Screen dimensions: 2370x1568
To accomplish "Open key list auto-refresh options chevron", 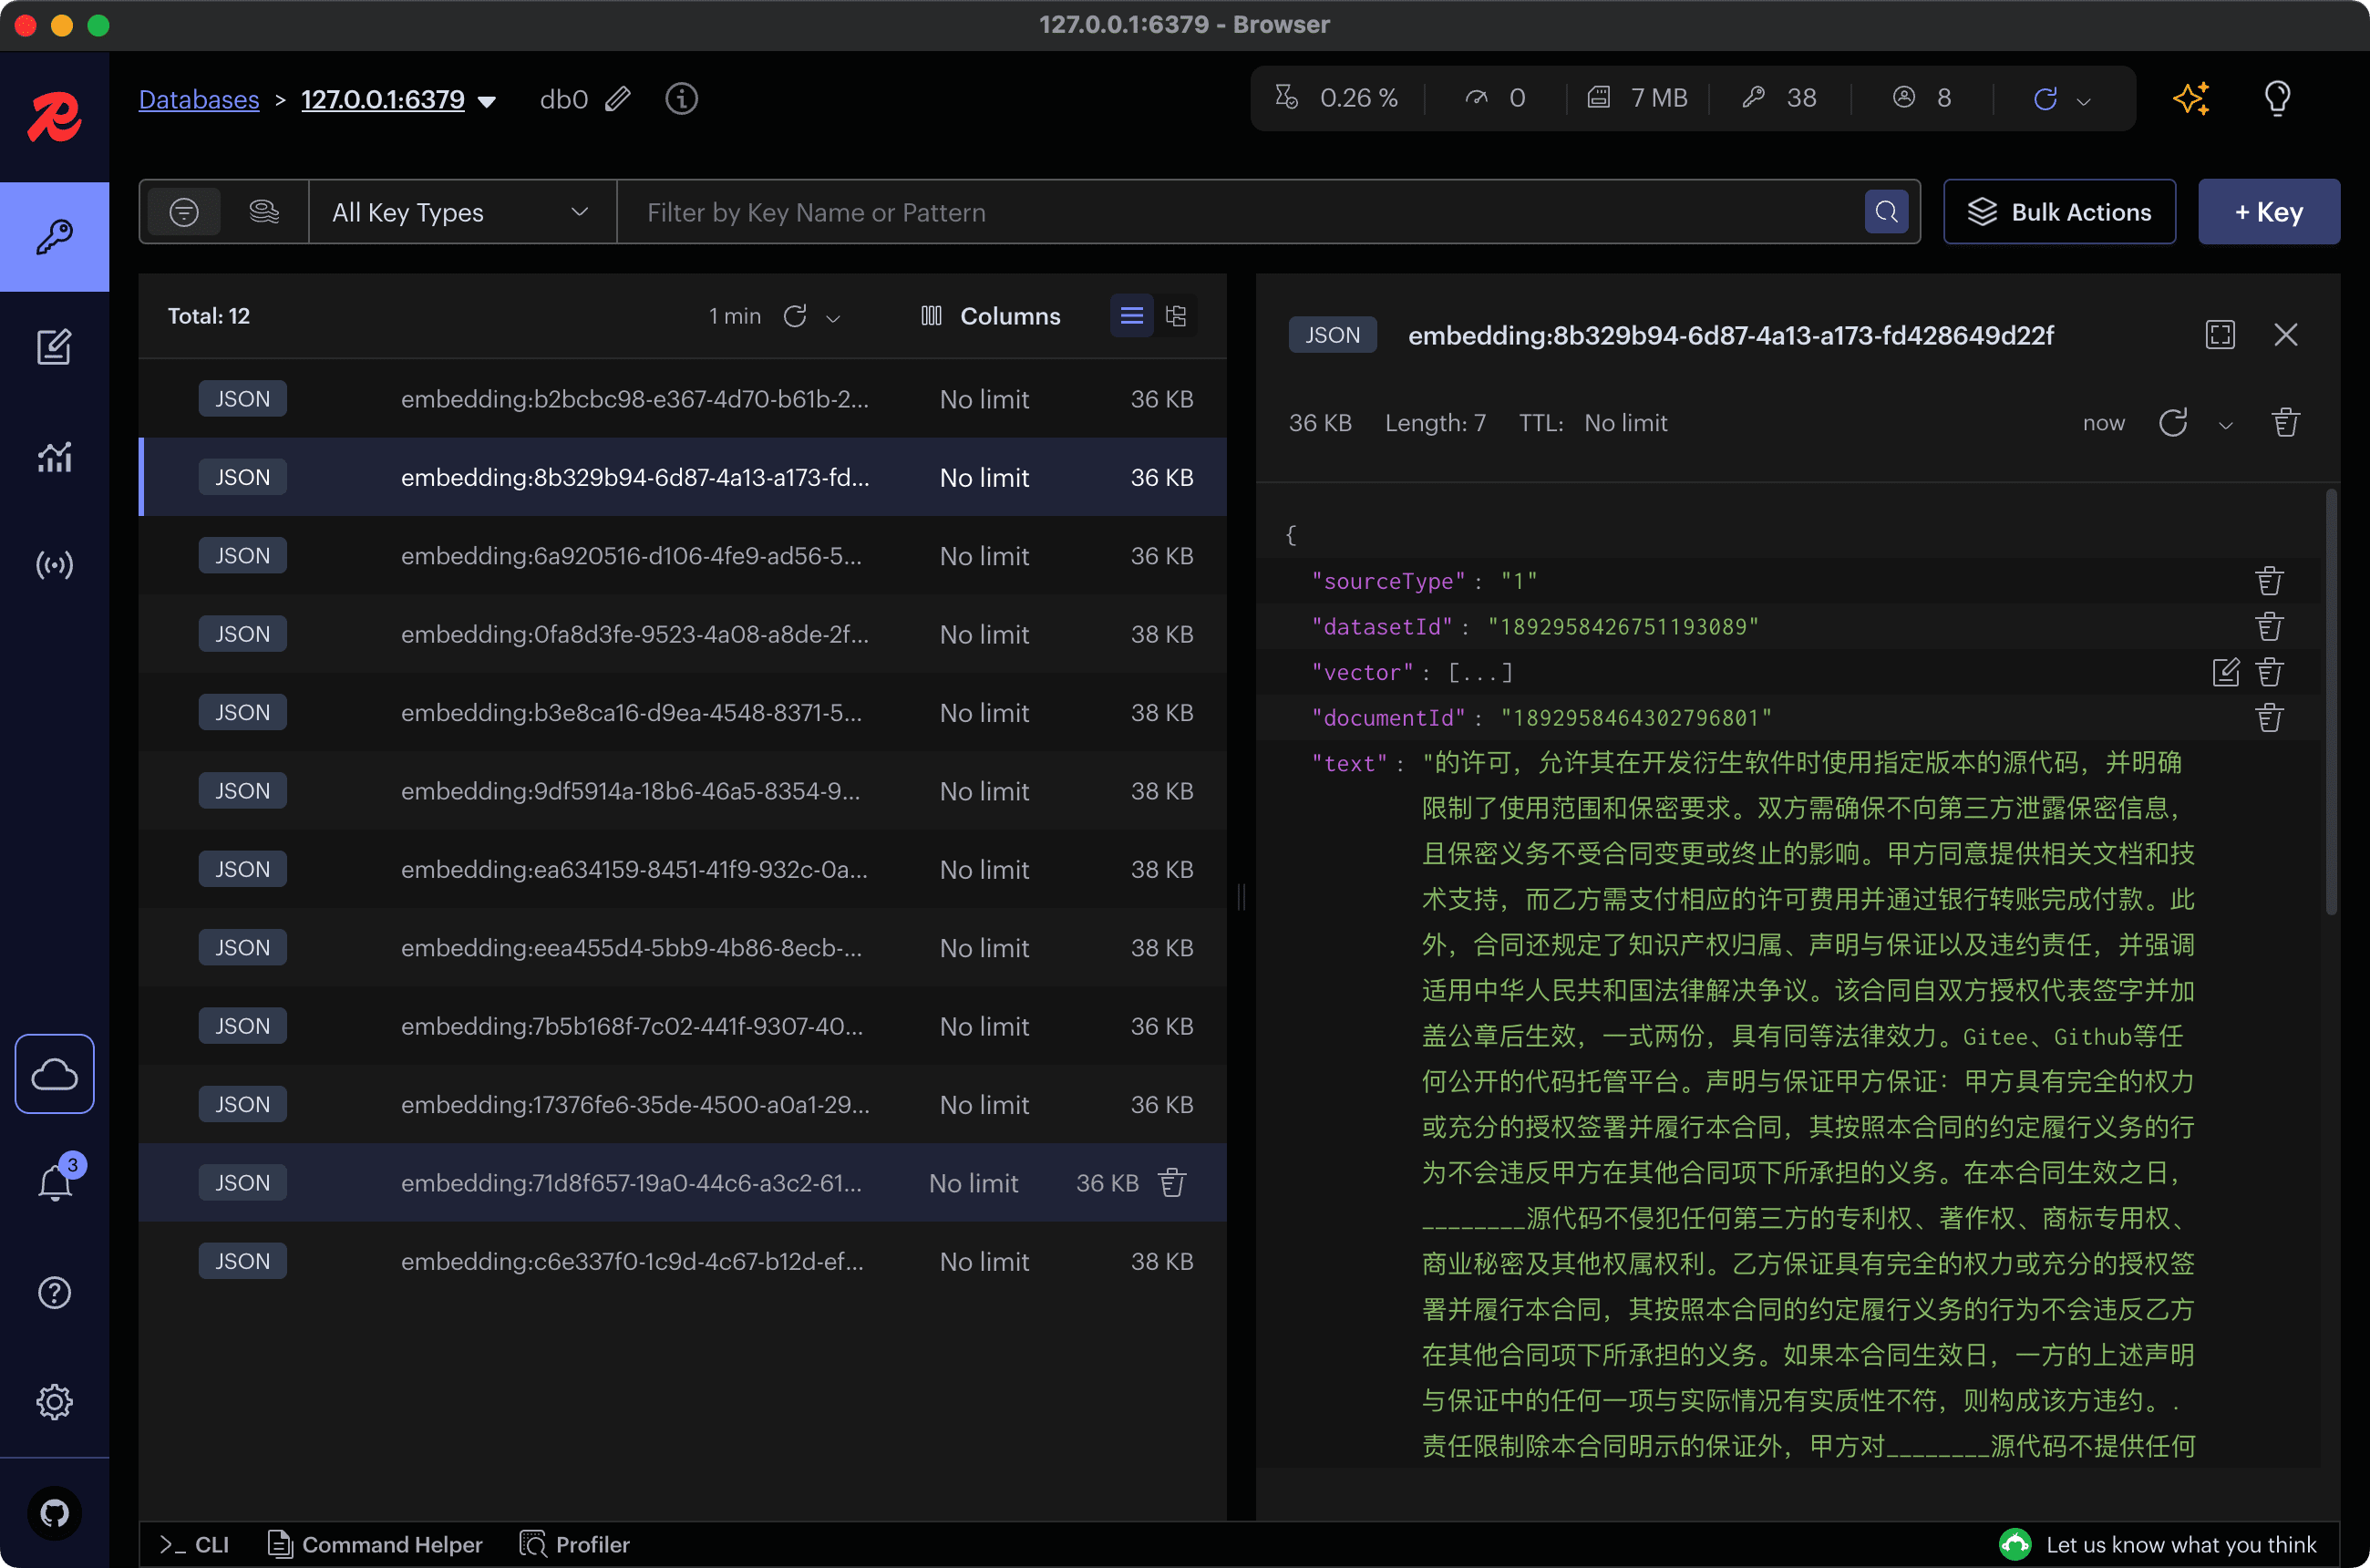I will tap(833, 318).
